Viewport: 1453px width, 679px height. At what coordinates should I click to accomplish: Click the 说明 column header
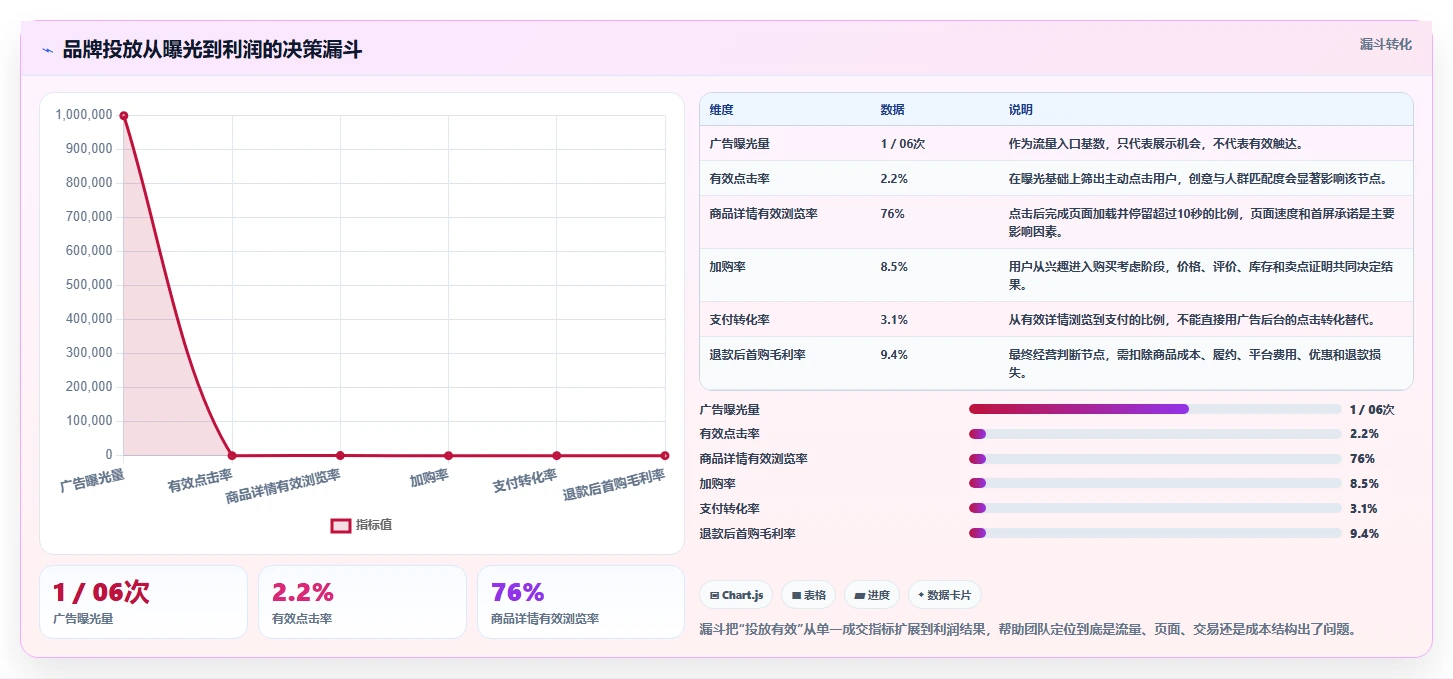[1020, 110]
